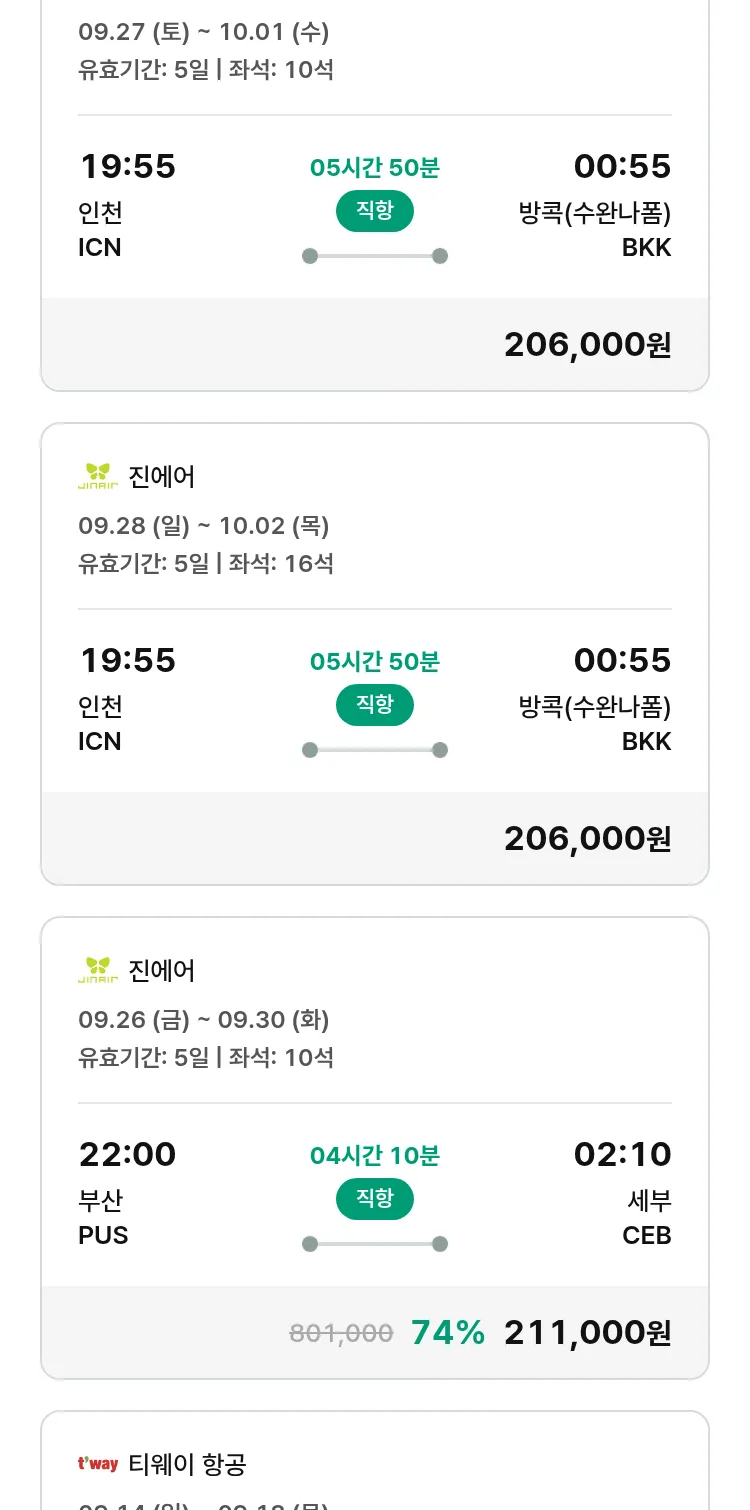This screenshot has width=750, height=1510.
Task: Click the Jin Air logo on the Busan–Cebu card
Action: click(x=98, y=970)
